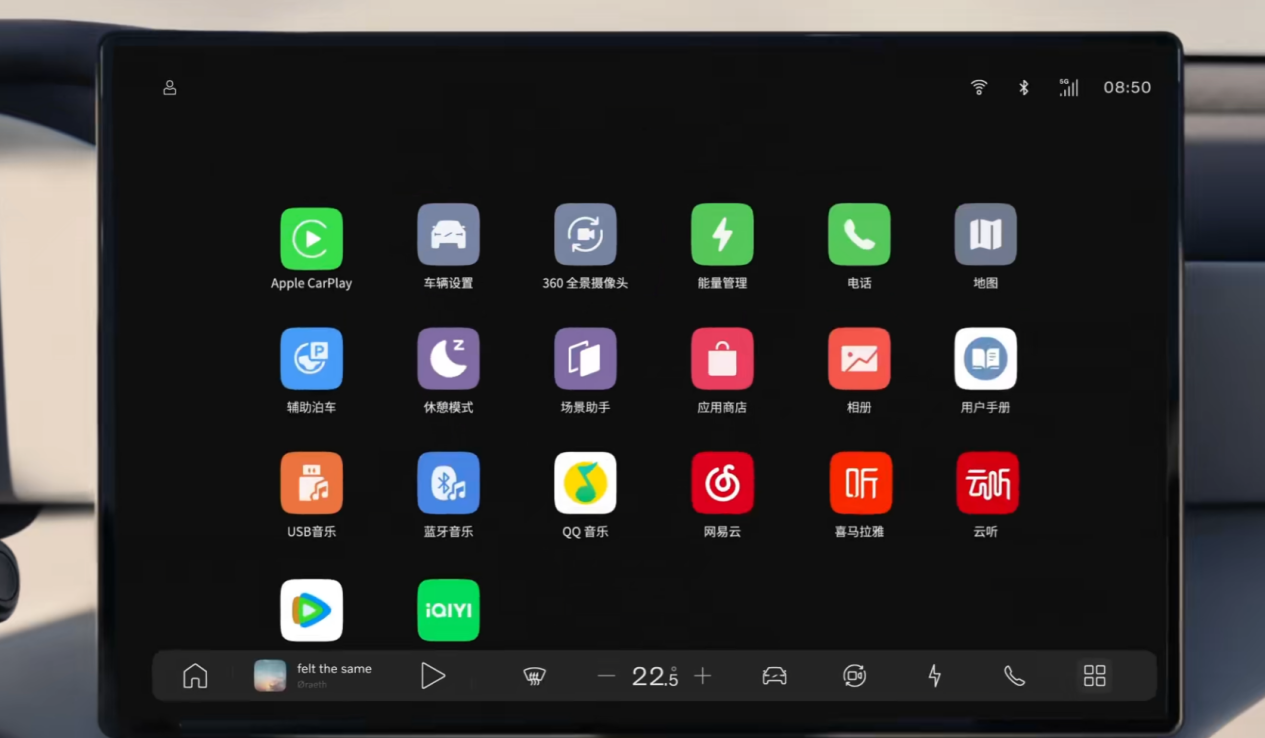This screenshot has width=1265, height=738.
Task: Tap the phone handset icon in dock
Action: click(1014, 676)
